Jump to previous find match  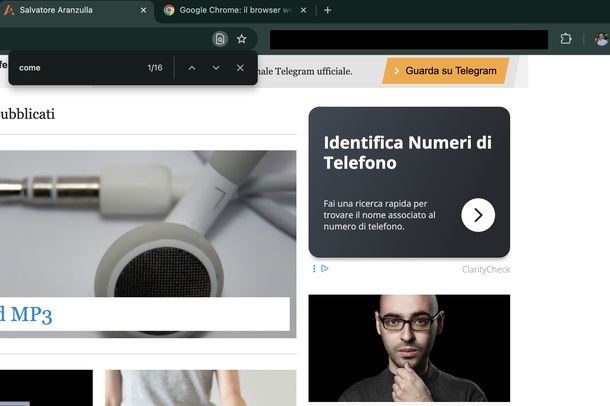point(192,68)
